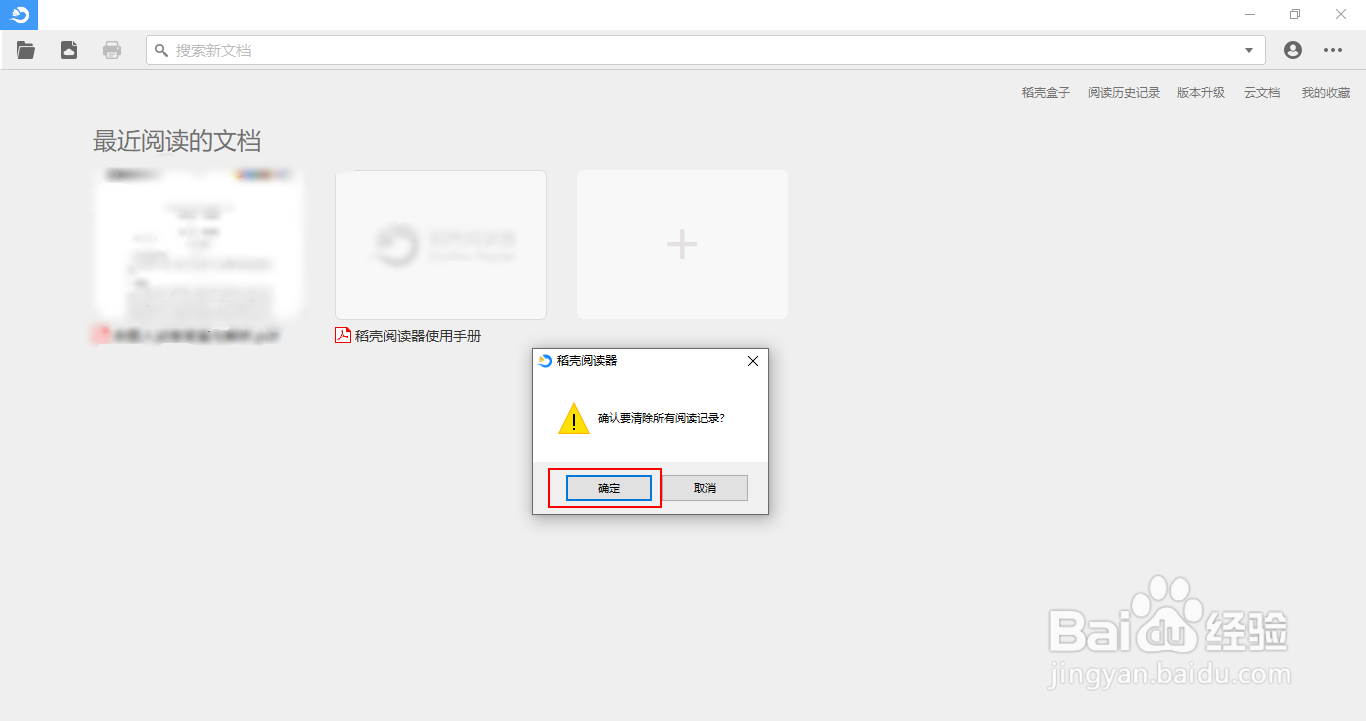This screenshot has height=721, width=1366.
Task: Open the user account icon
Action: 1293,50
